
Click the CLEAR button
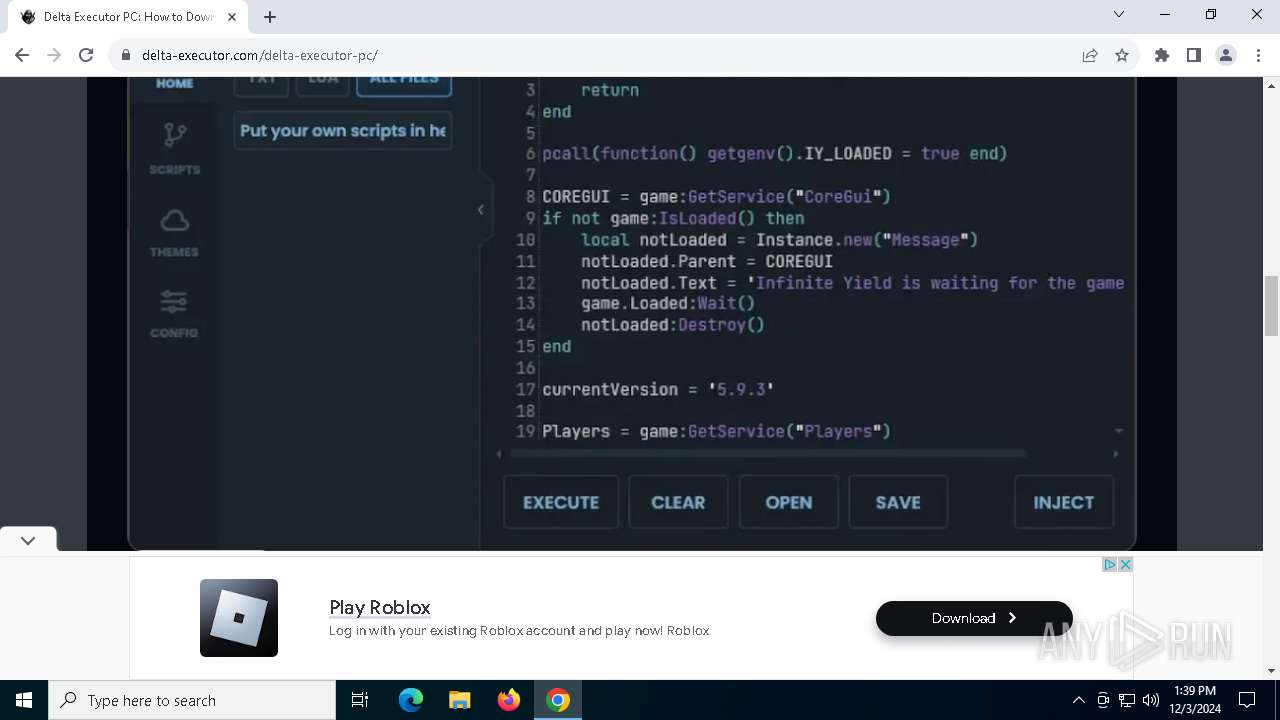coord(678,502)
